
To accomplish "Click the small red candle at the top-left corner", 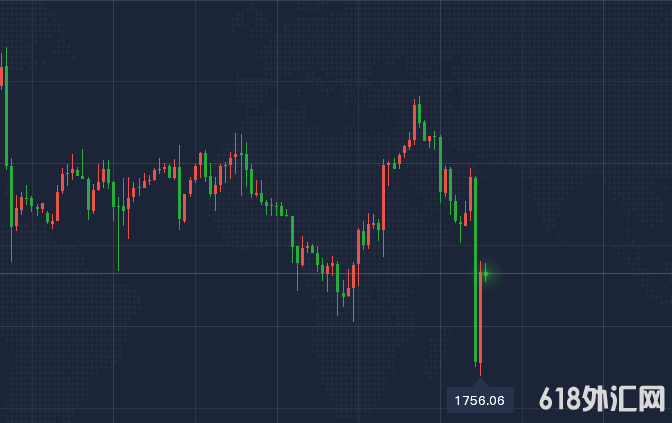I will [x=2, y=77].
